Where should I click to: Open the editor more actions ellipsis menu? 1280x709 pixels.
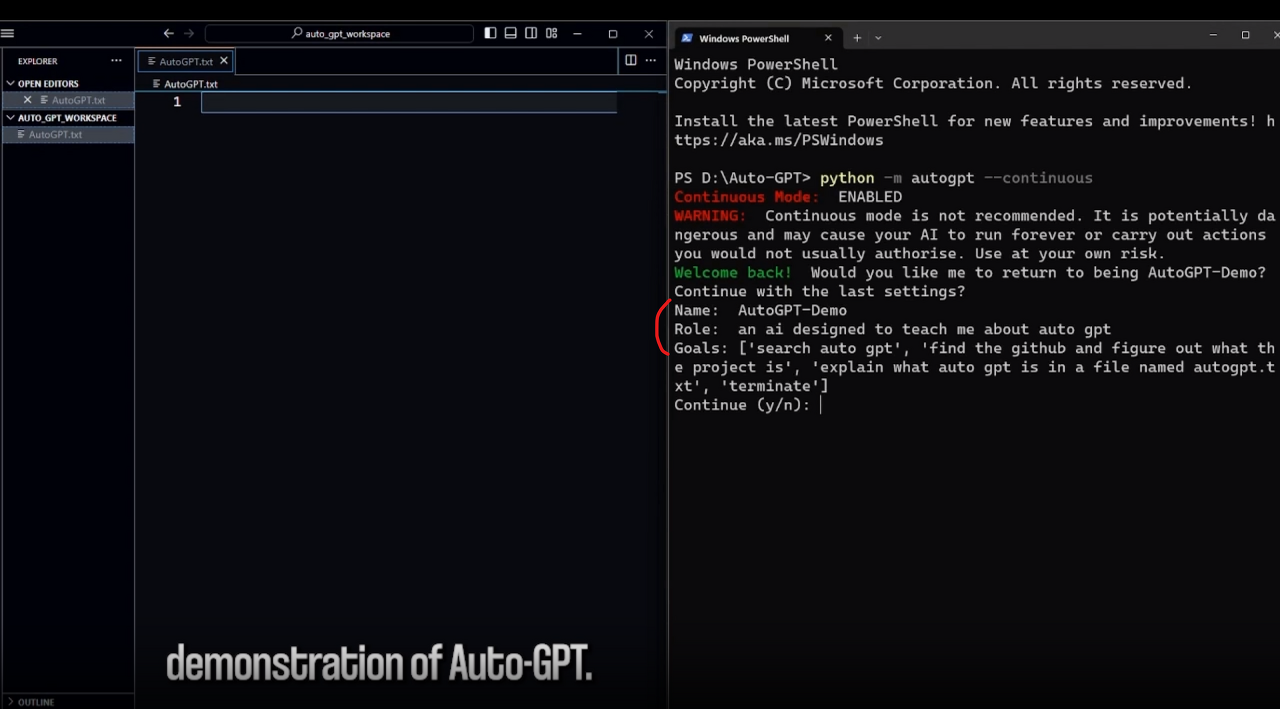(651, 60)
